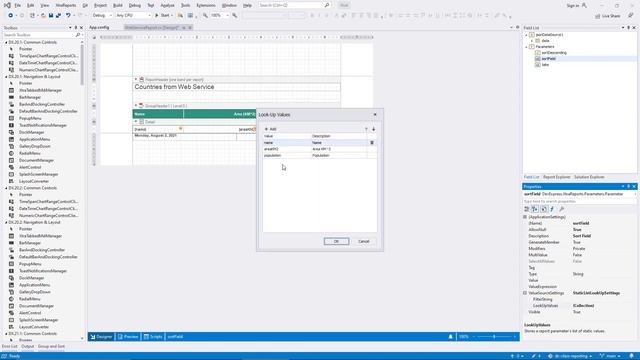The width and height of the screenshot is (640, 360).
Task: Switch to the Scripts tab
Action: [153, 337]
